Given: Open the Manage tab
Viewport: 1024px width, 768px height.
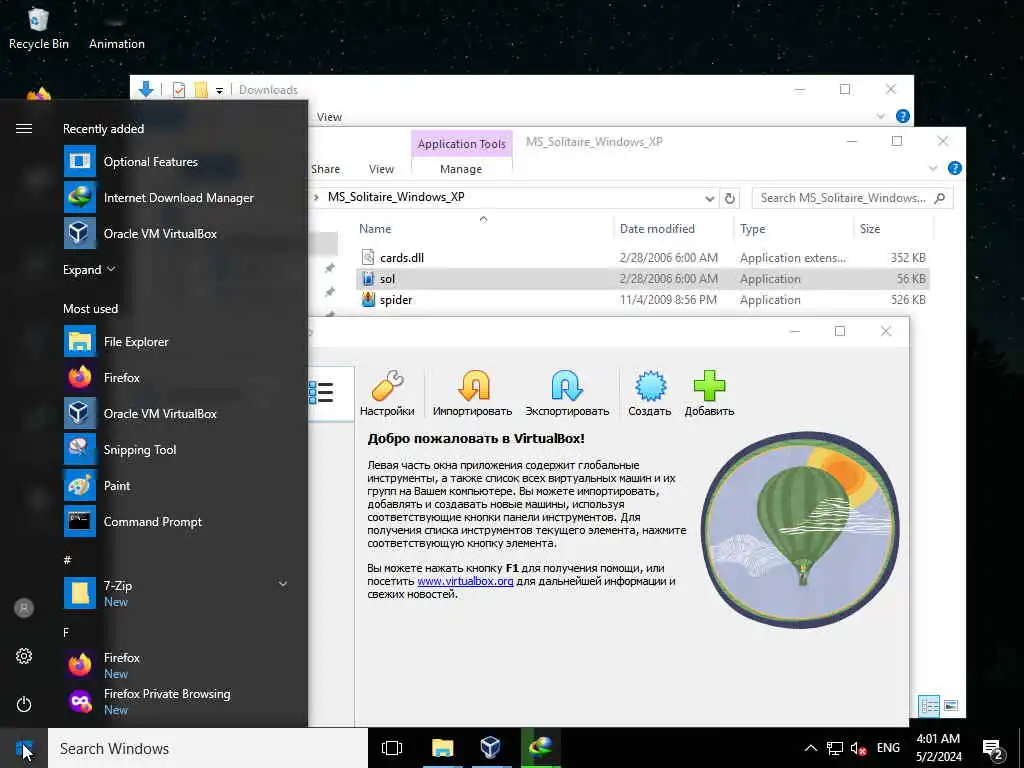Looking at the screenshot, I should coord(461,169).
